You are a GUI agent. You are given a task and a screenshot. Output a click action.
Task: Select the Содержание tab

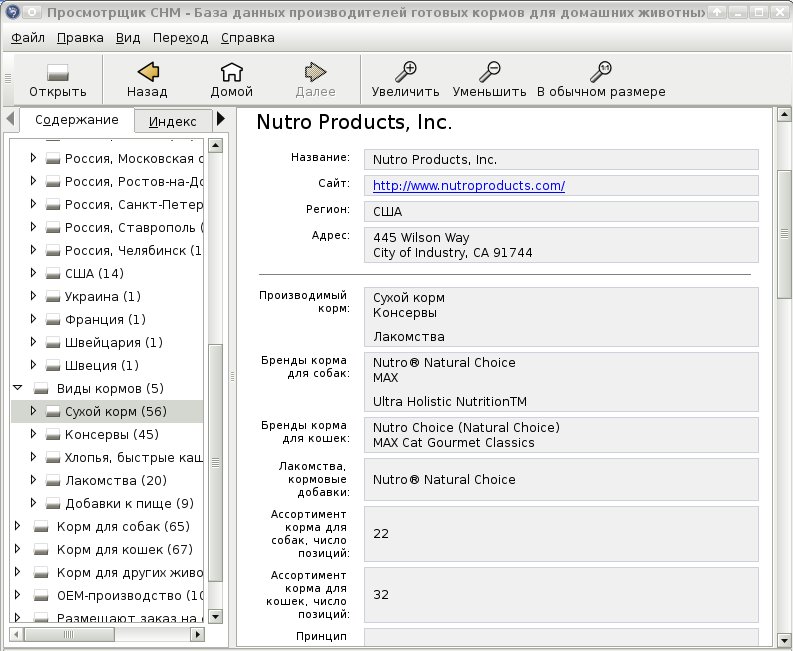[x=77, y=120]
